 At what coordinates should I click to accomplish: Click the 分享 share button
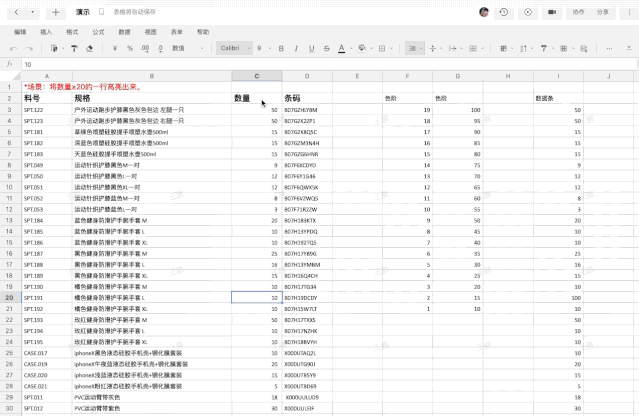point(603,12)
